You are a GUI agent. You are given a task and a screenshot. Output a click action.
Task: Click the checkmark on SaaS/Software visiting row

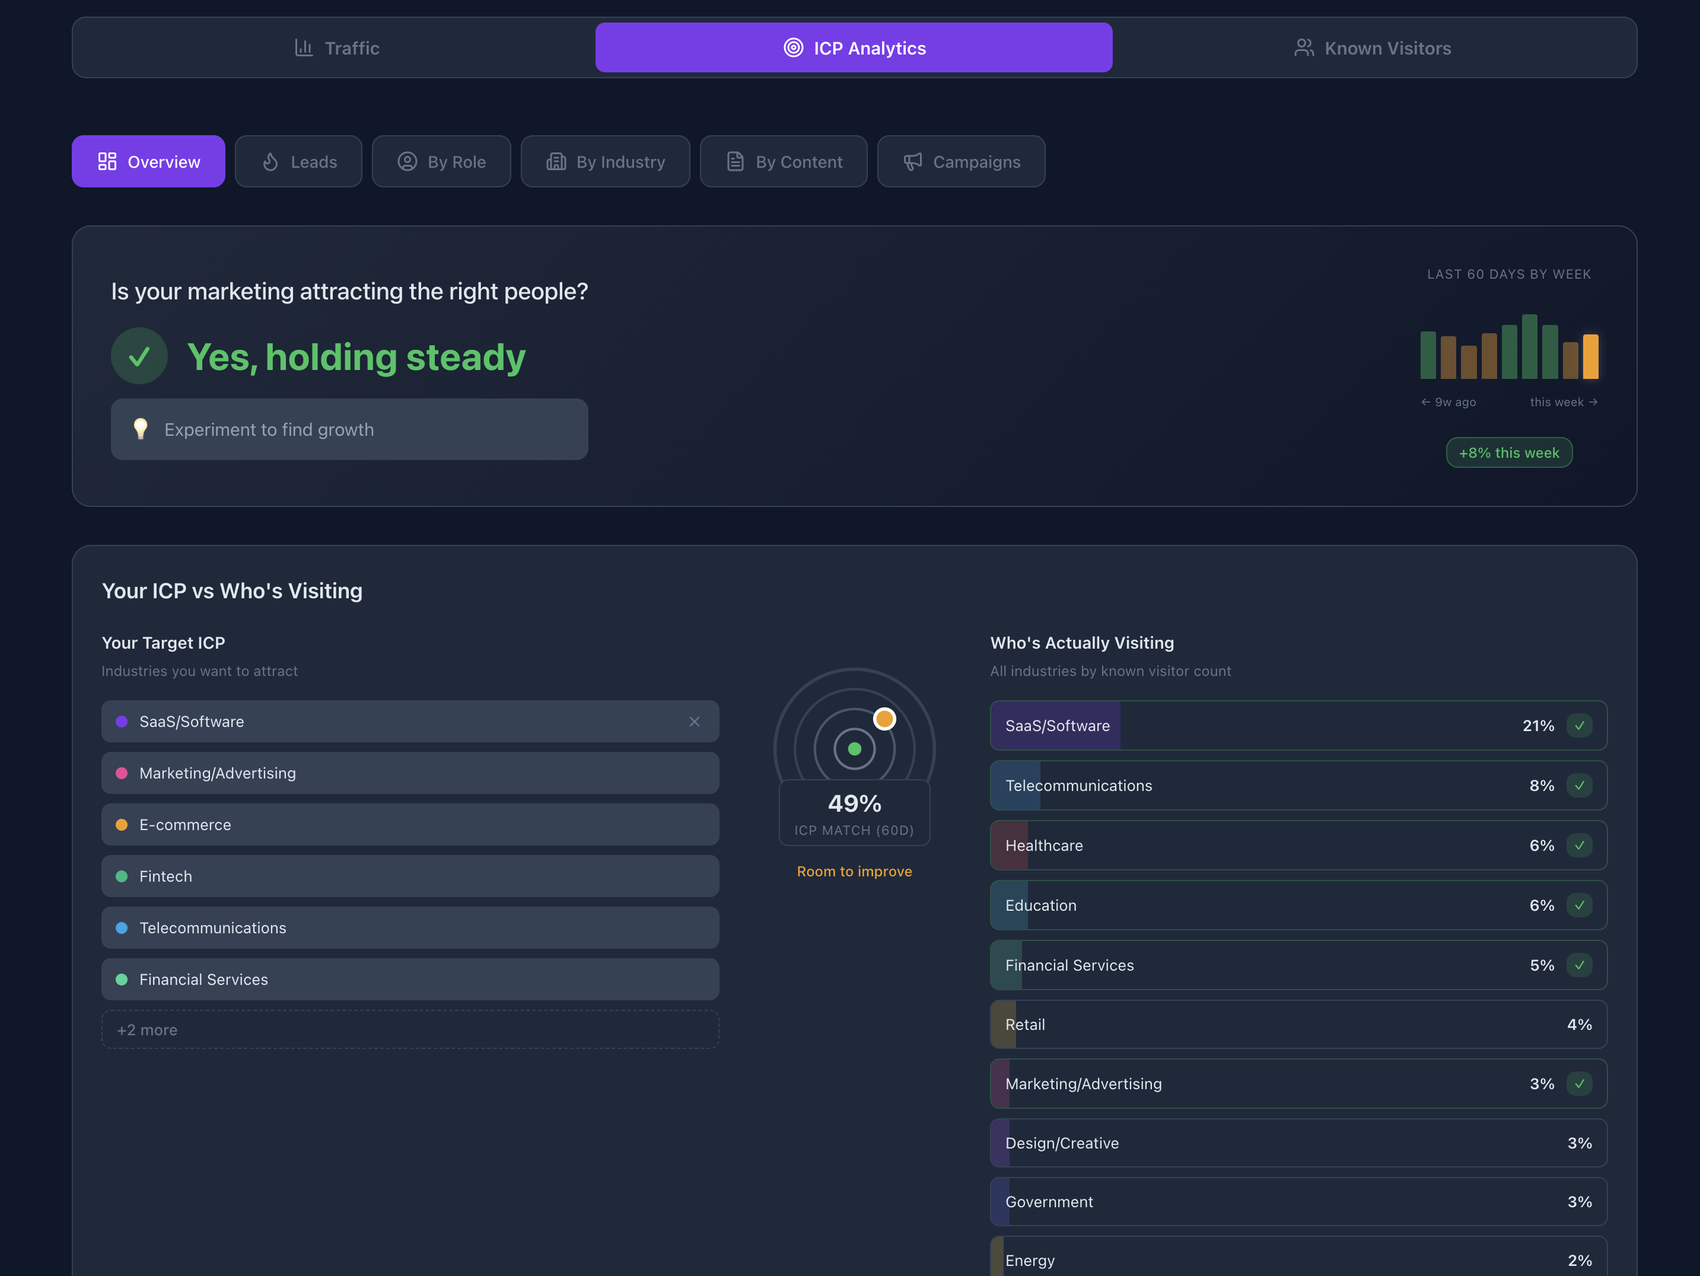click(x=1579, y=726)
